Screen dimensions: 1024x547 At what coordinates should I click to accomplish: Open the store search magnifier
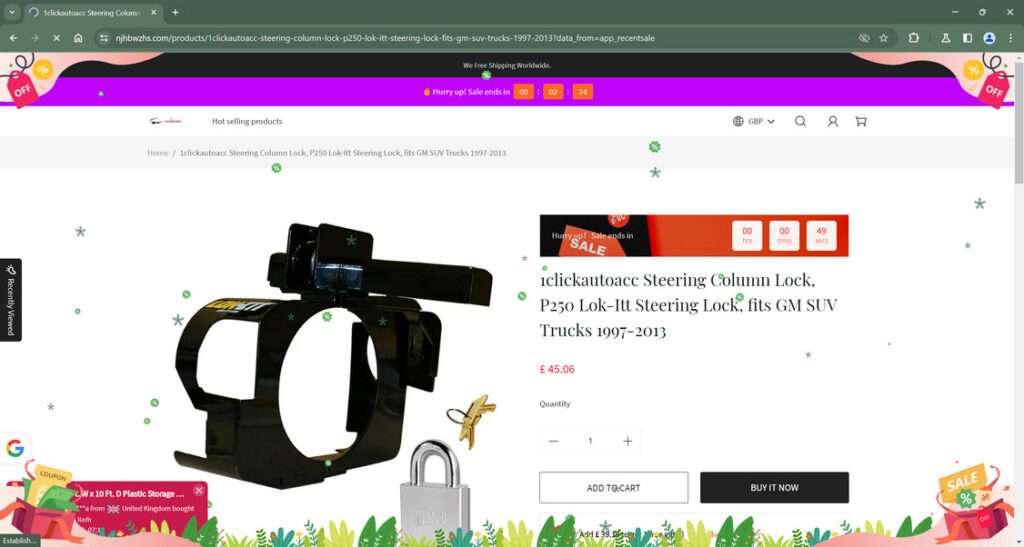pos(800,121)
